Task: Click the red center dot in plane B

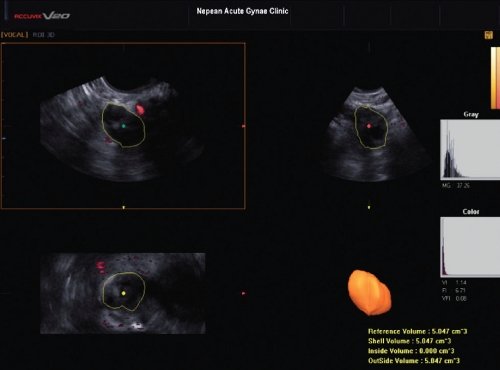Action: point(369,126)
